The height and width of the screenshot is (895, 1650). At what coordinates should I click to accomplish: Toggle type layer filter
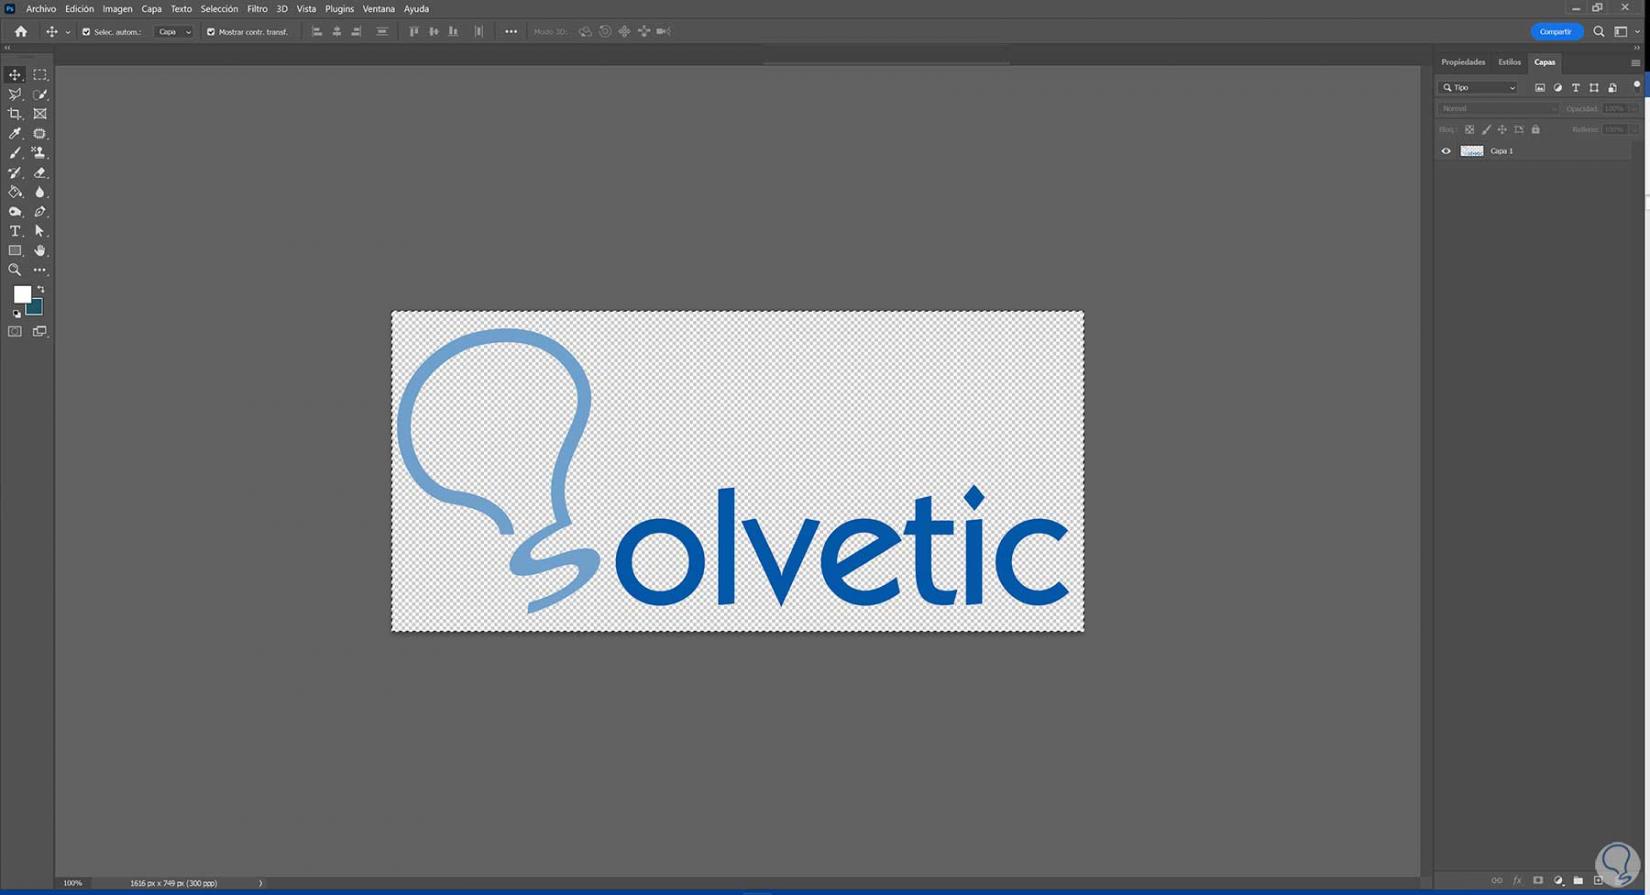tap(1576, 88)
